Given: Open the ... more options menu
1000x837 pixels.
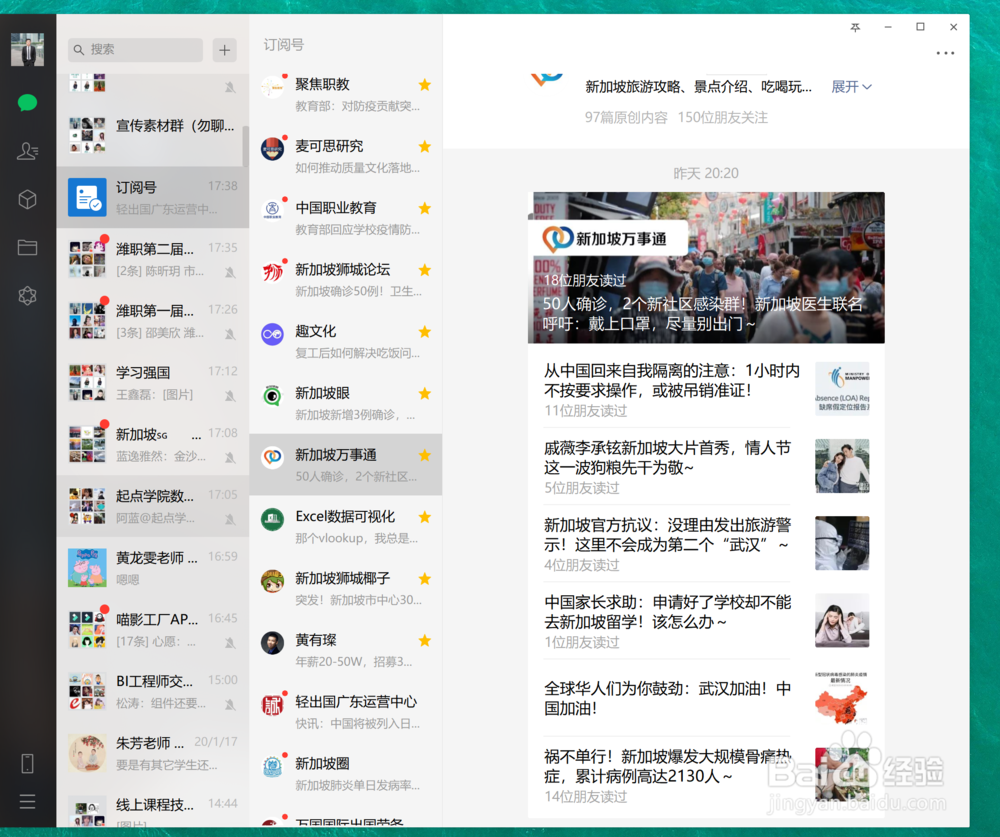Looking at the screenshot, I should point(946,53).
